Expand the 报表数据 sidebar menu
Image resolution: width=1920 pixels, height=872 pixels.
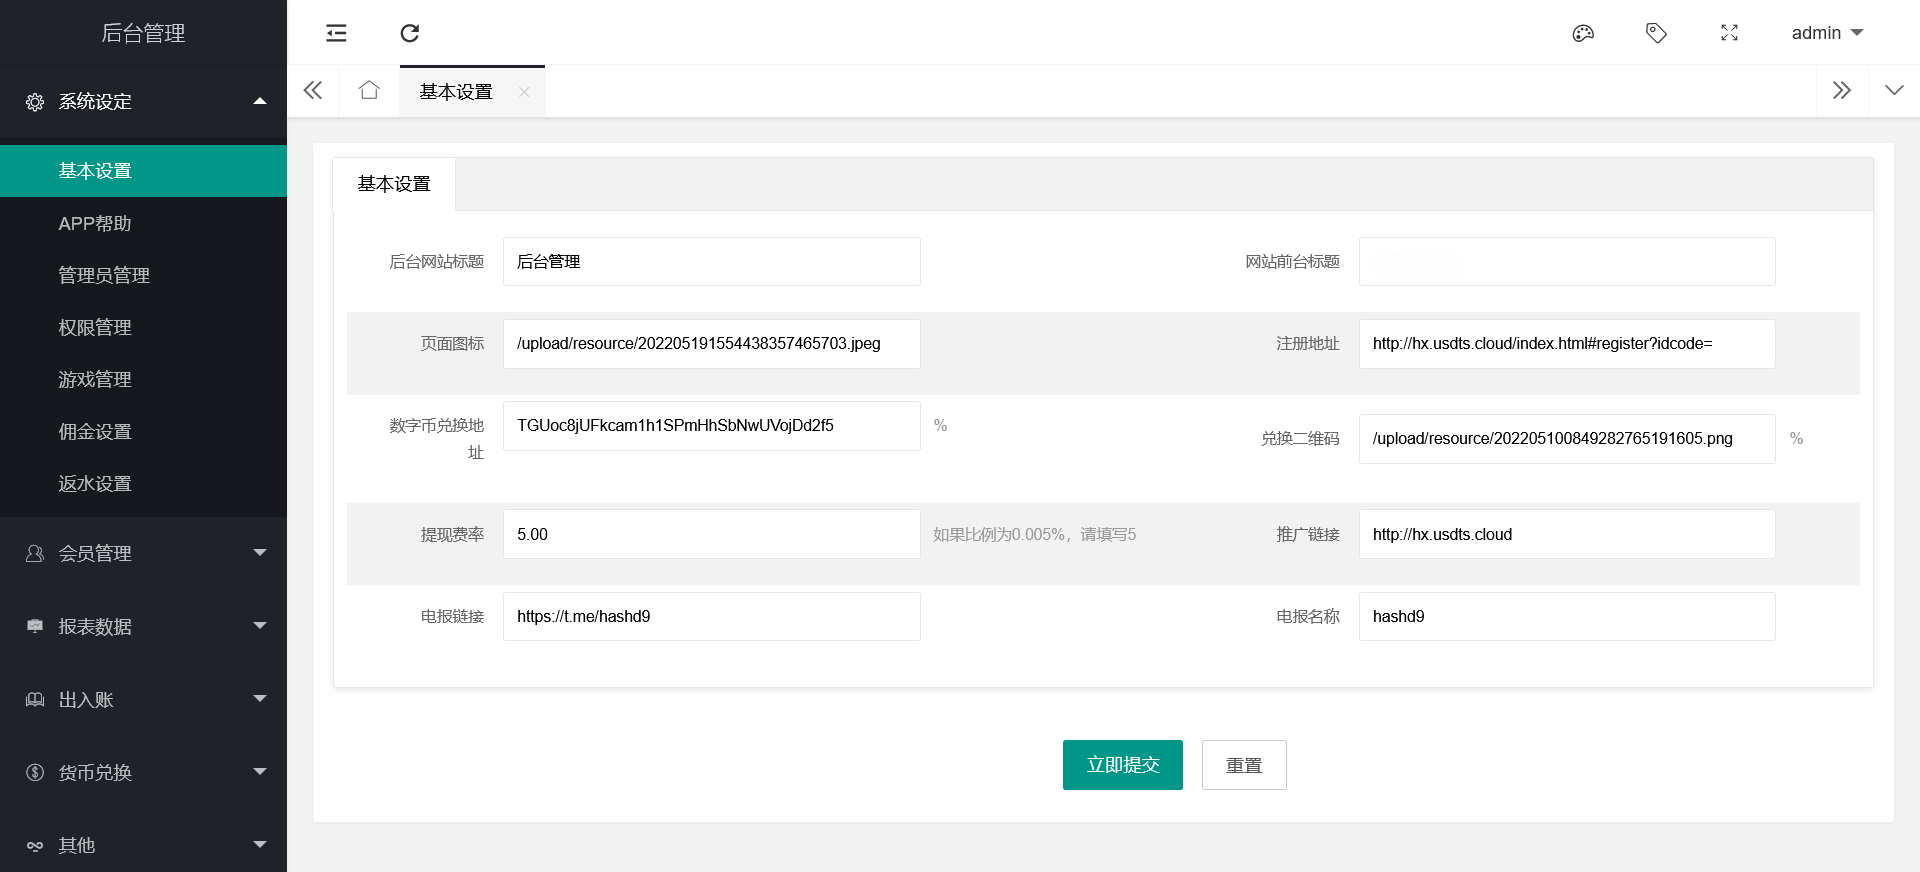point(143,626)
